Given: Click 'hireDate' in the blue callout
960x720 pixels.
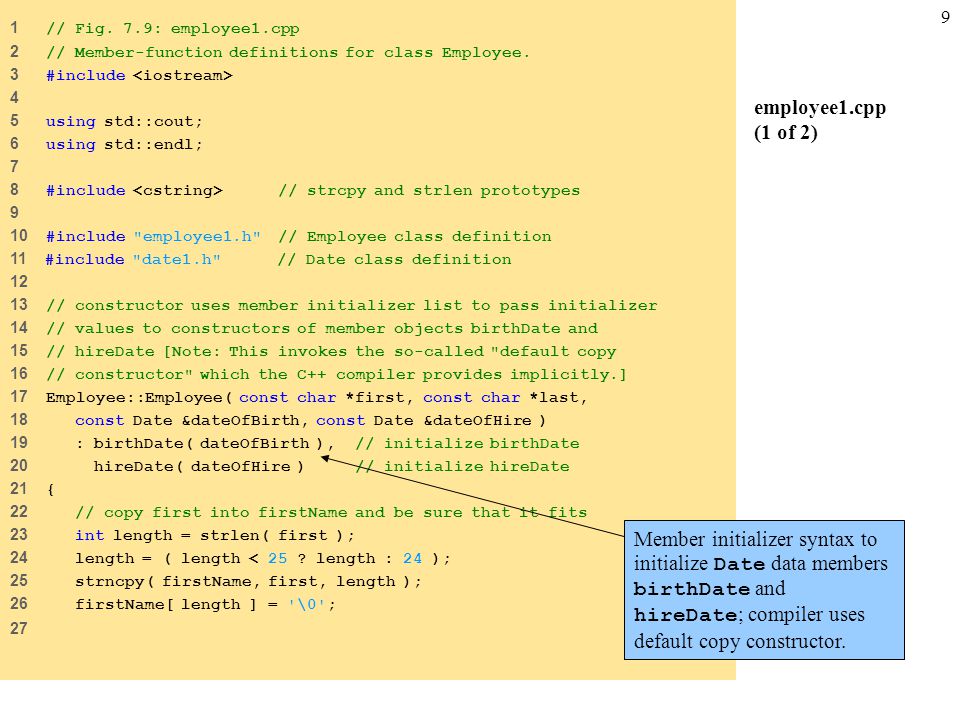Looking at the screenshot, I should tap(685, 615).
